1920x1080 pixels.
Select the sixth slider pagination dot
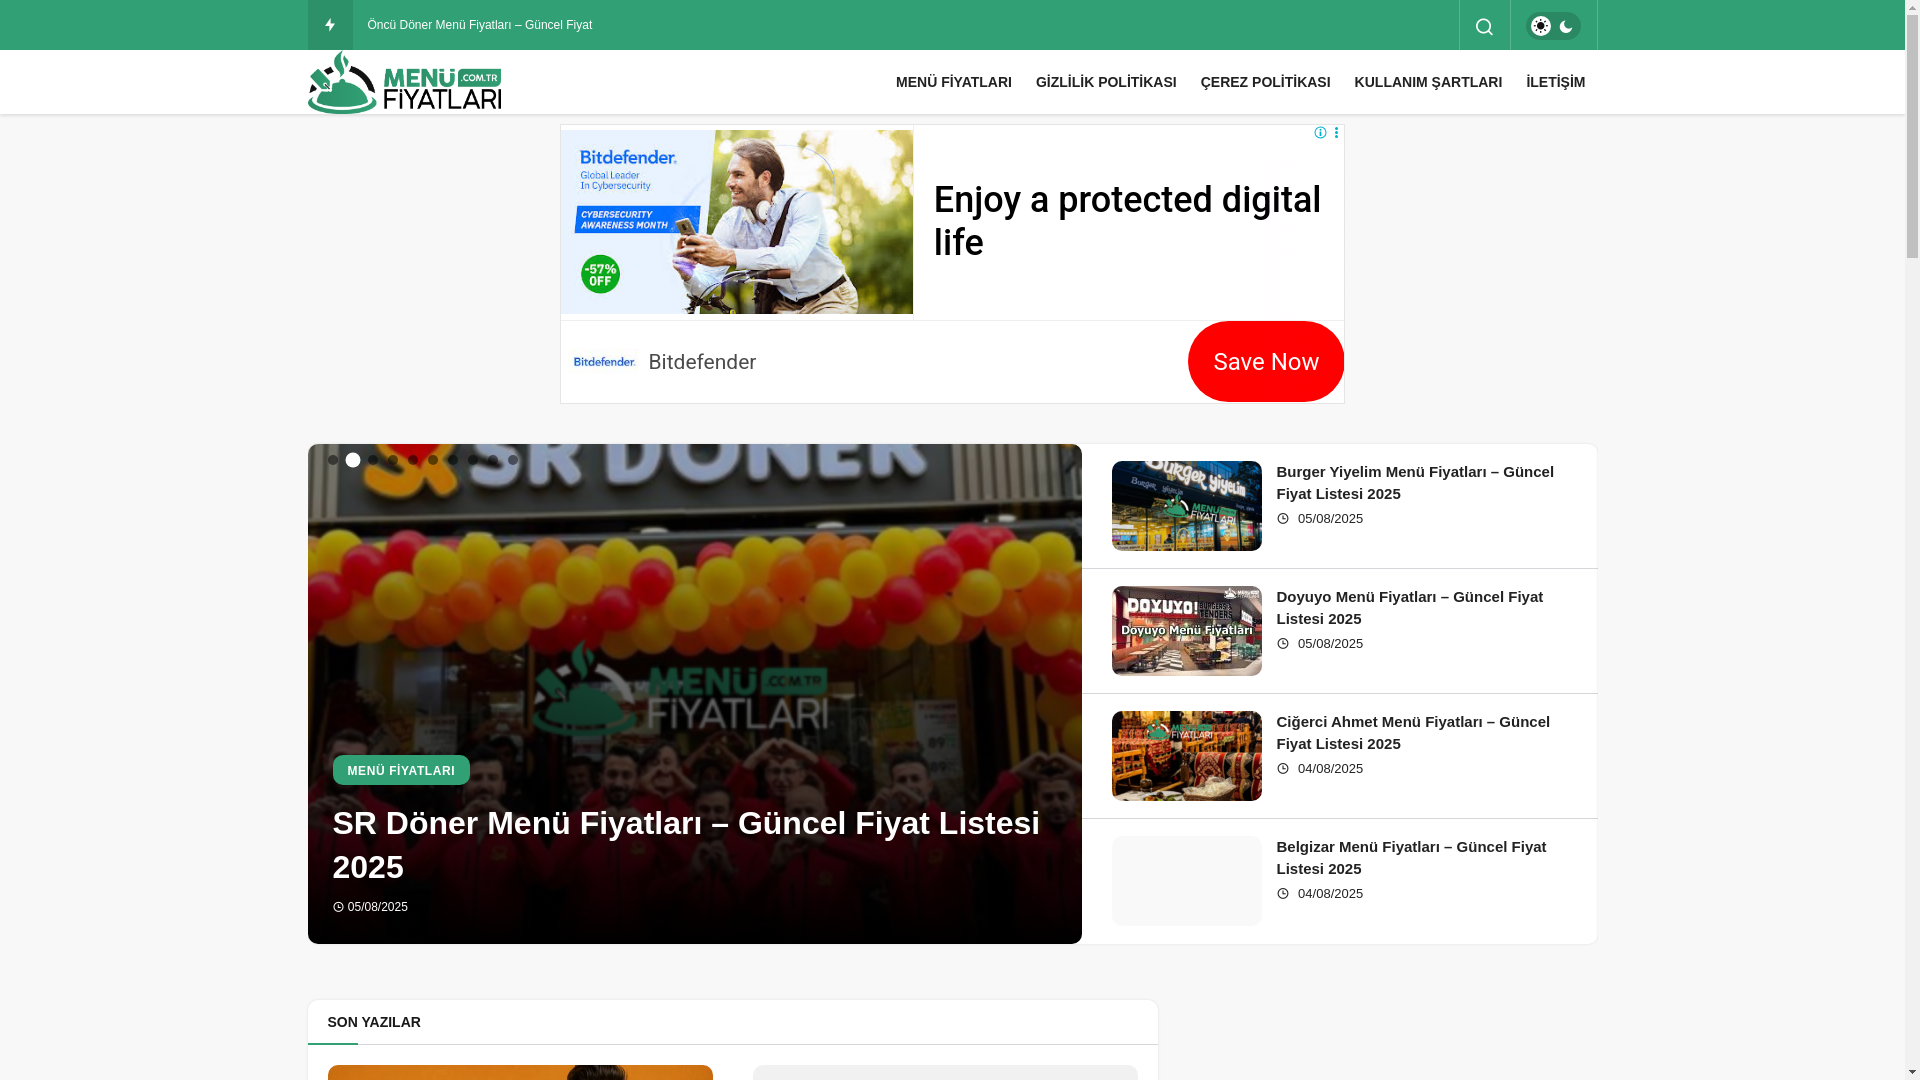pos(433,460)
